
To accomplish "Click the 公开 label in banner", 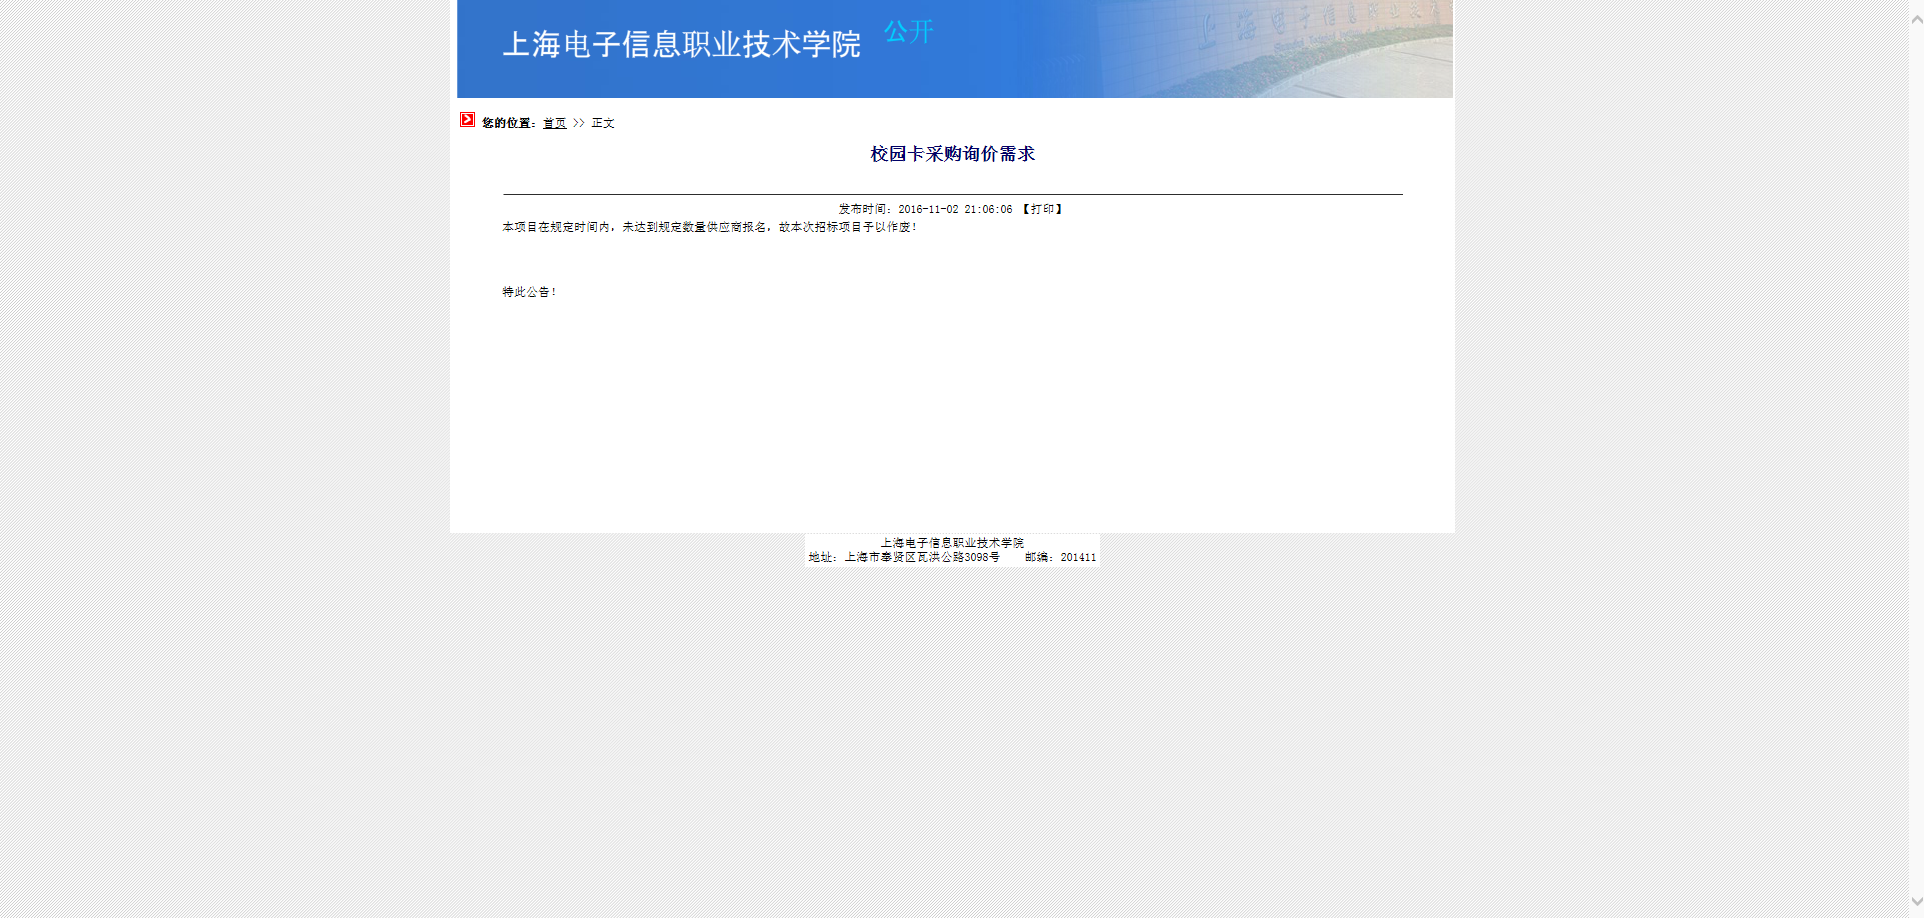I will point(908,32).
